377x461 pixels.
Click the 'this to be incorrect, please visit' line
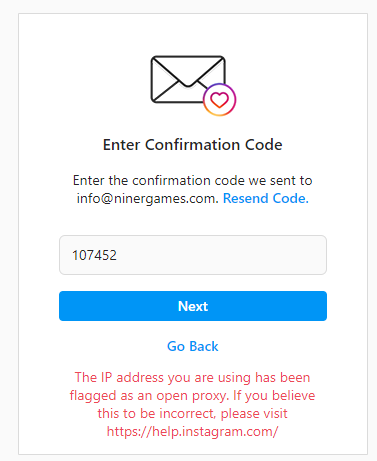point(192,413)
